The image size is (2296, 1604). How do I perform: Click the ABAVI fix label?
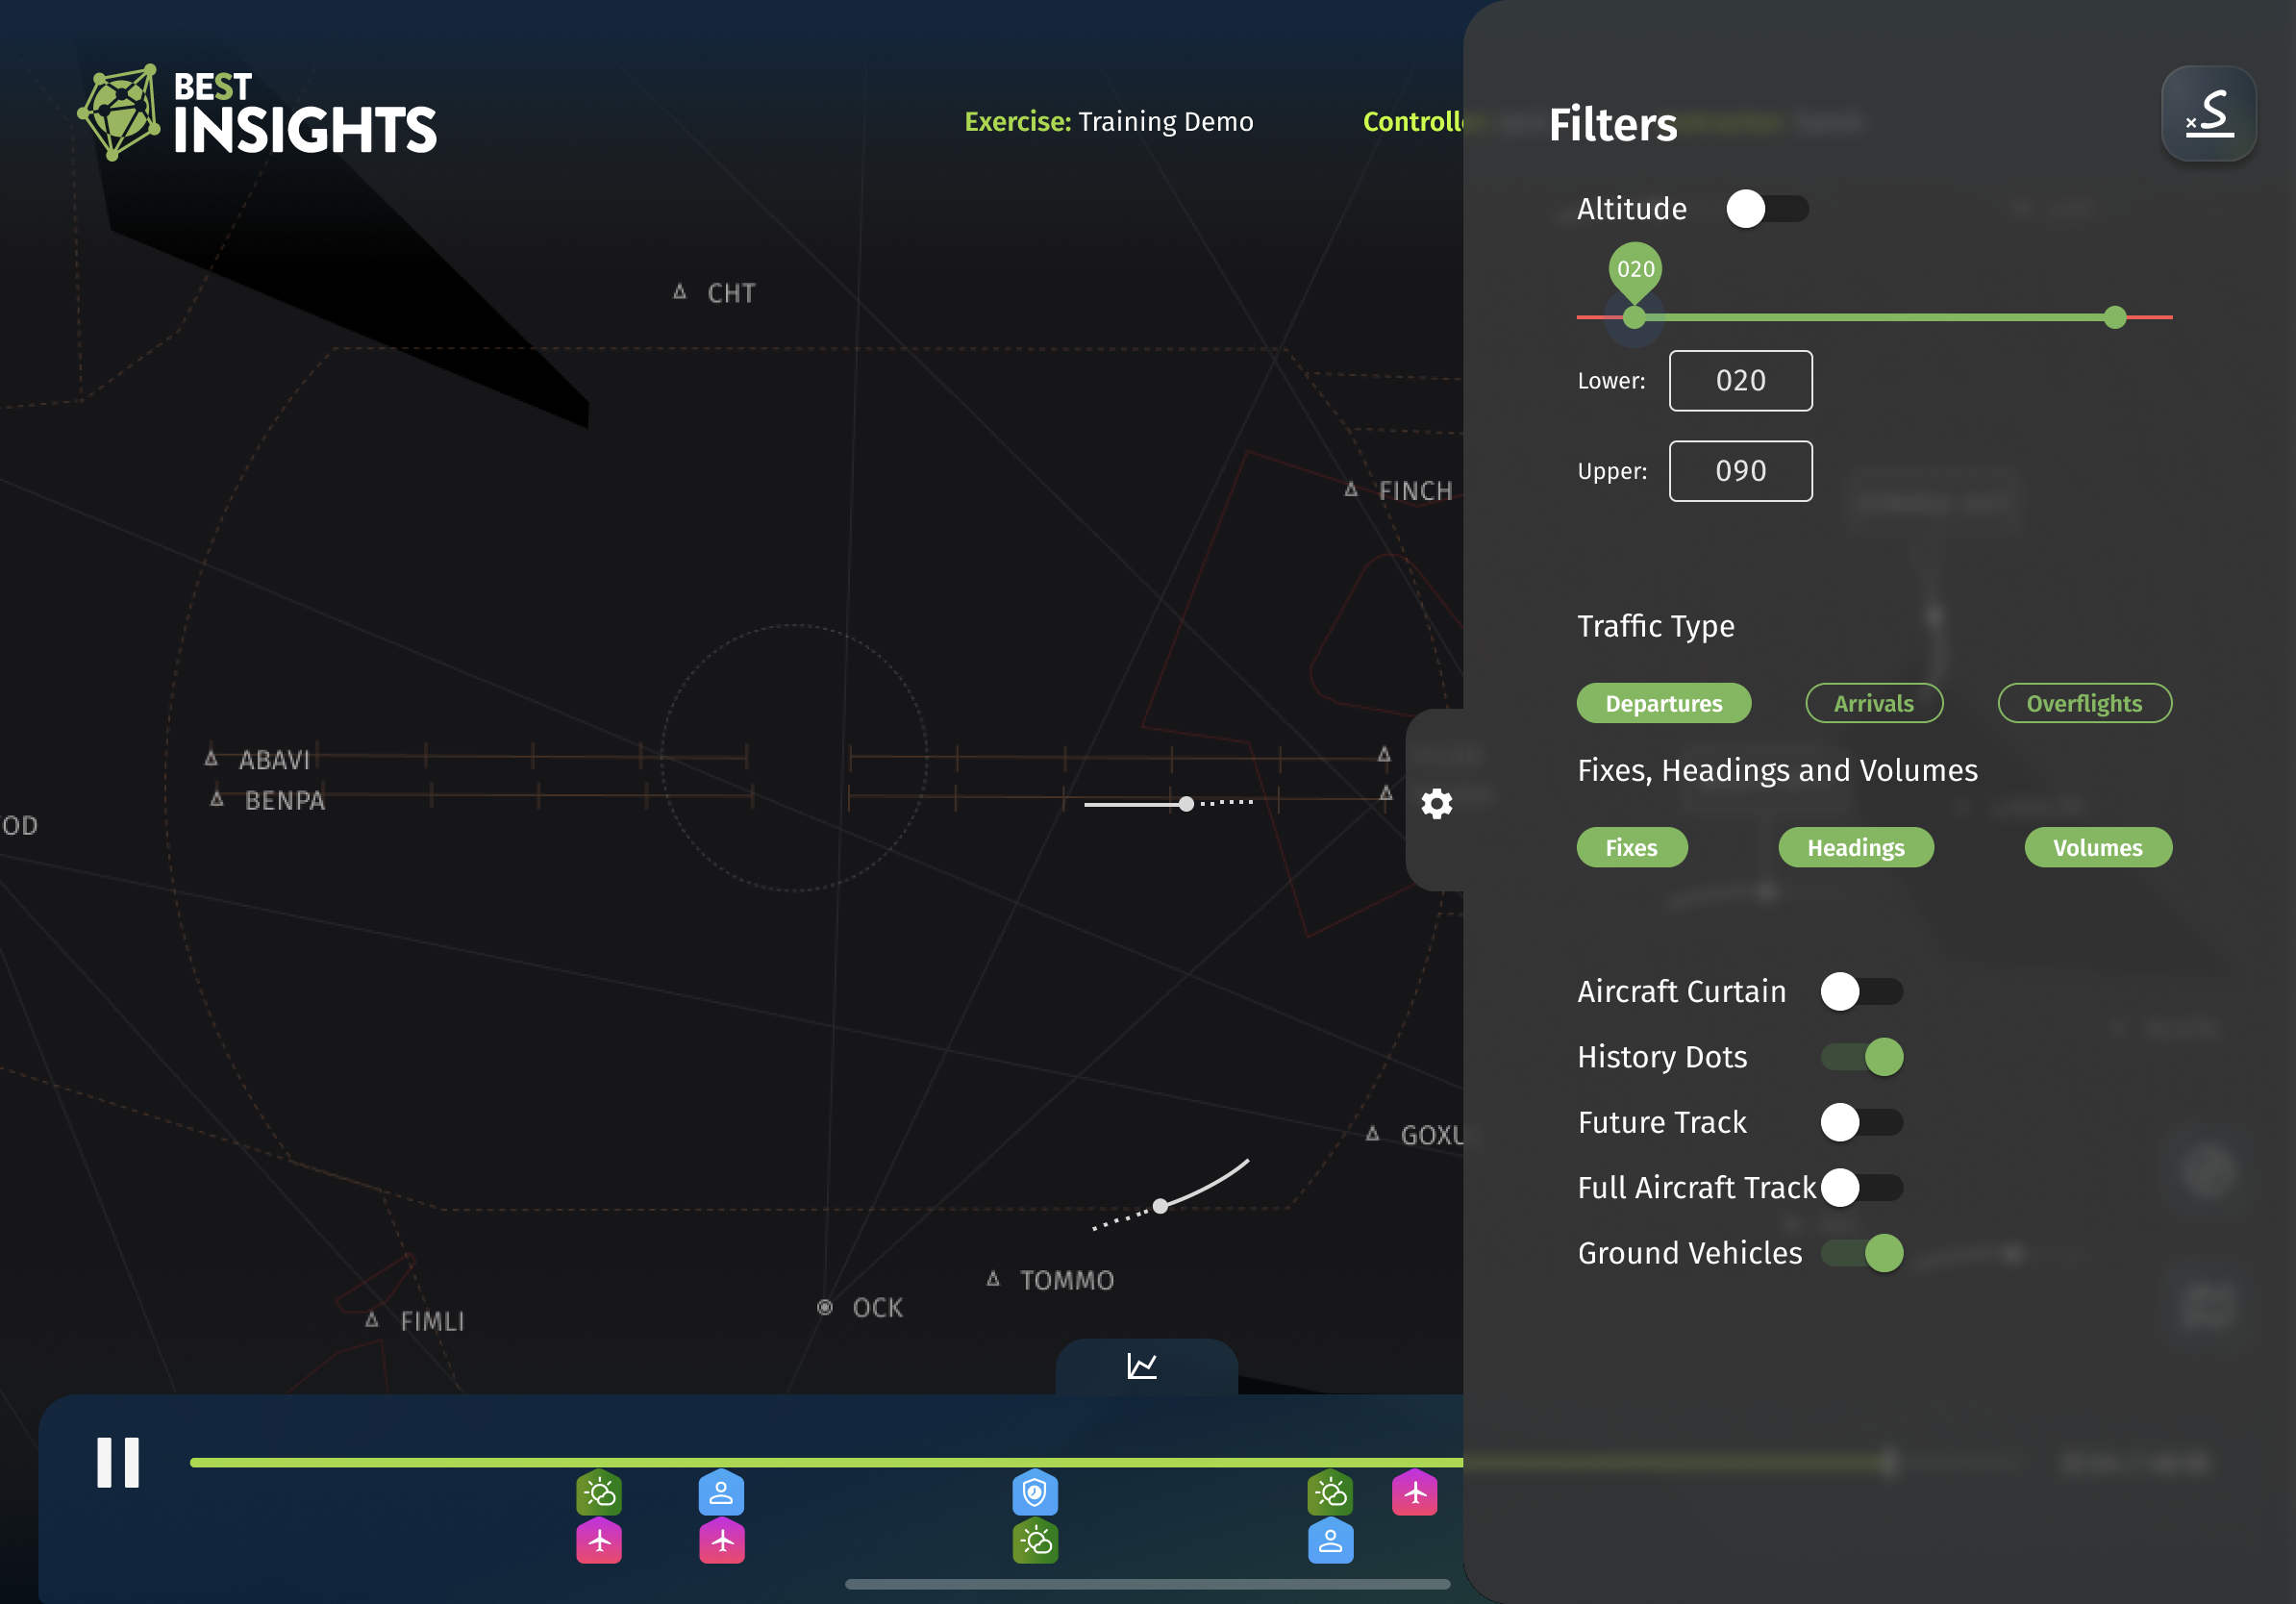274,760
